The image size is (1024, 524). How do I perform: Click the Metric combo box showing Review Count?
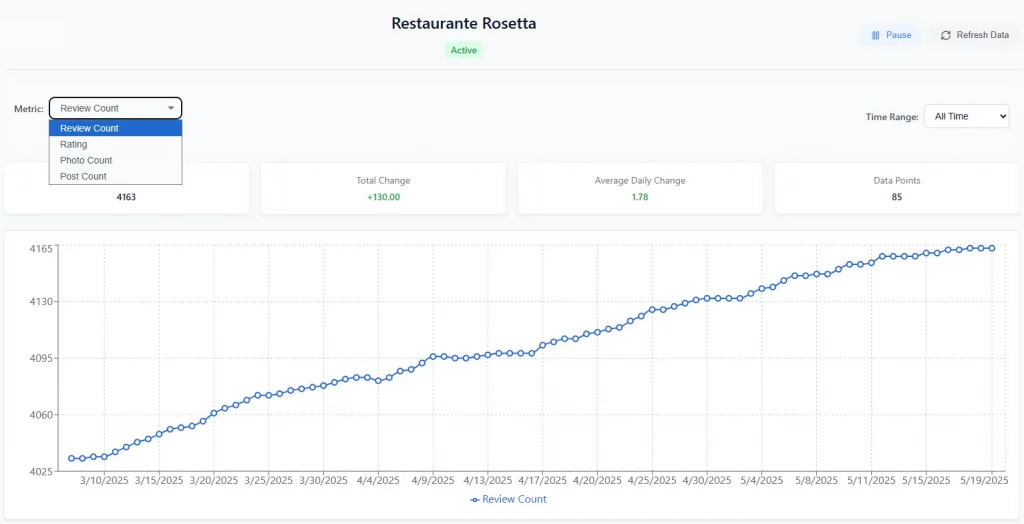116,108
